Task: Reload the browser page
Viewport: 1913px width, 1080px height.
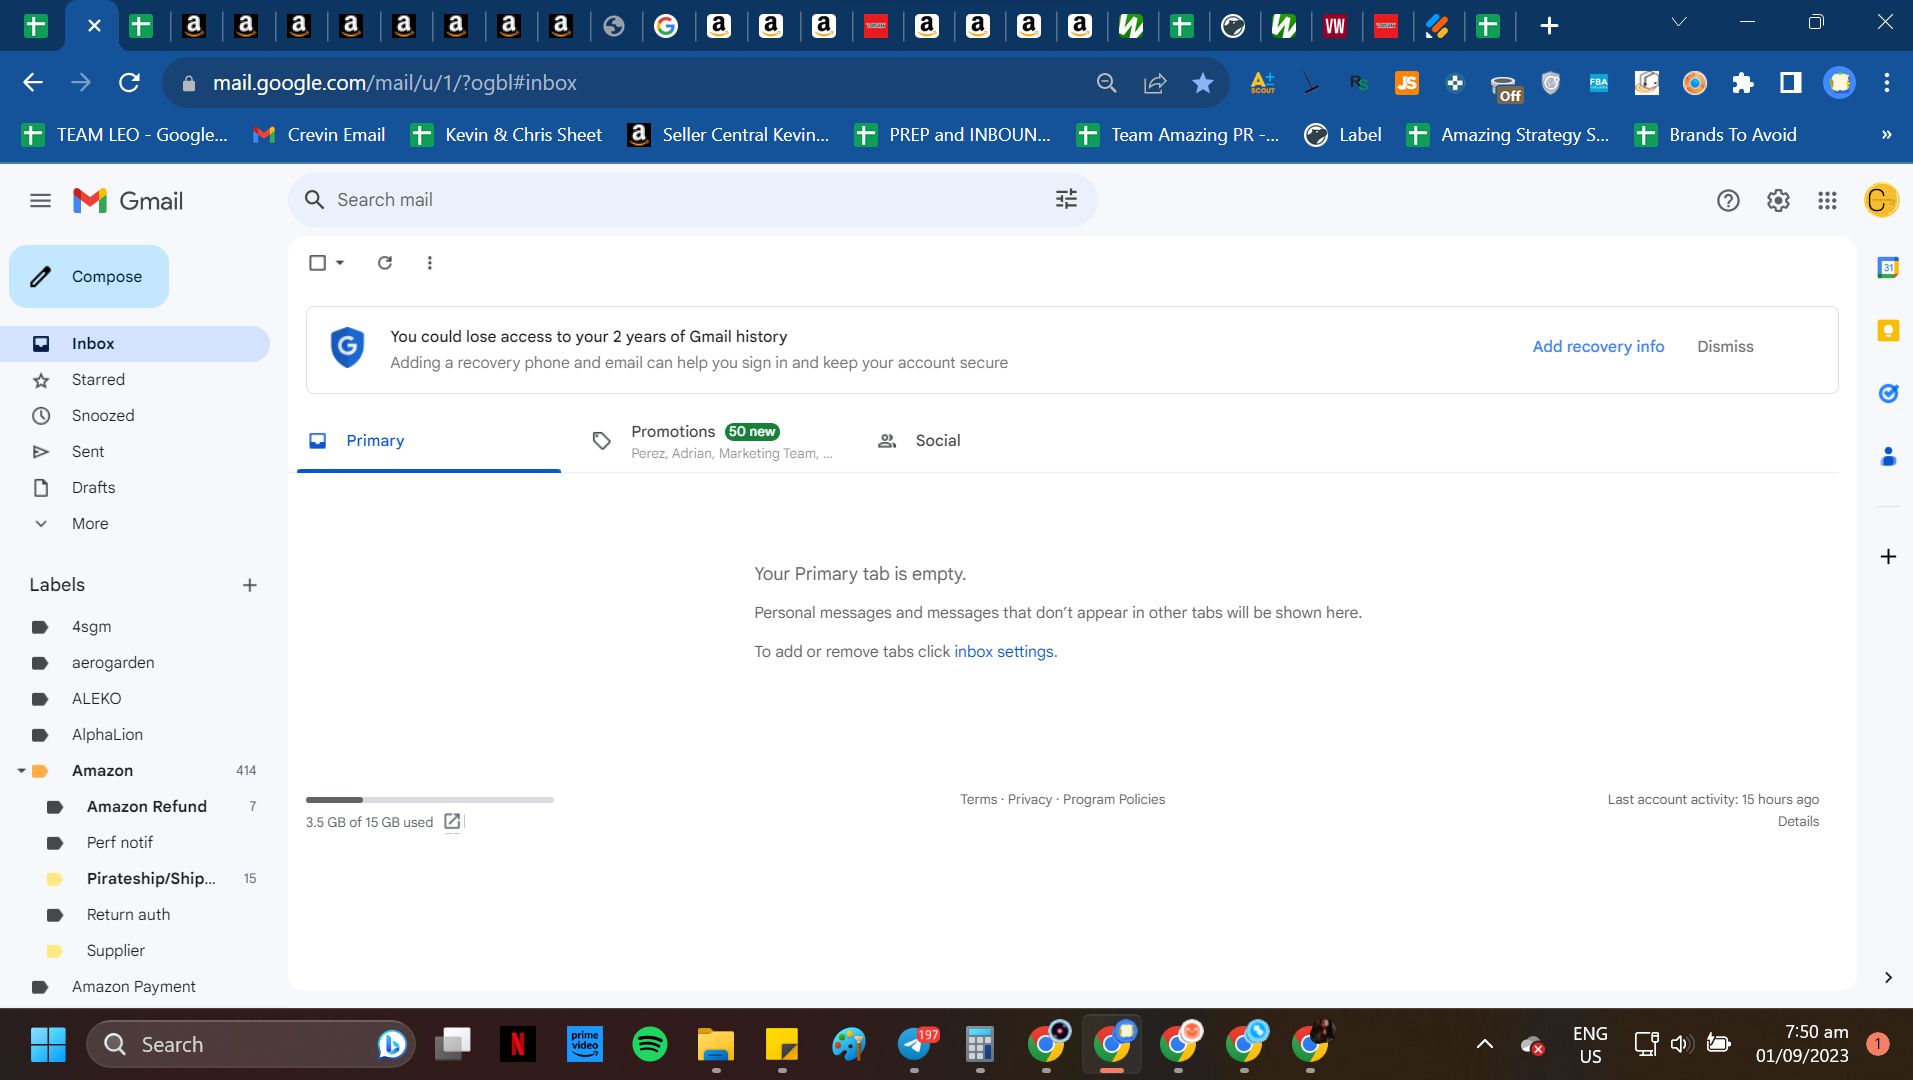Action: [129, 83]
